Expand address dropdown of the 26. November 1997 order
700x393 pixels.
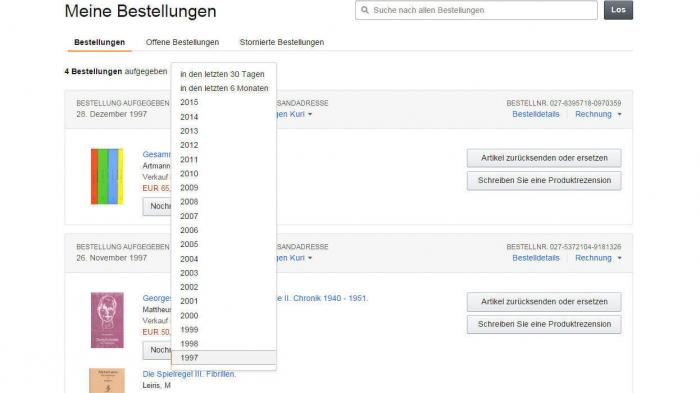coord(310,258)
